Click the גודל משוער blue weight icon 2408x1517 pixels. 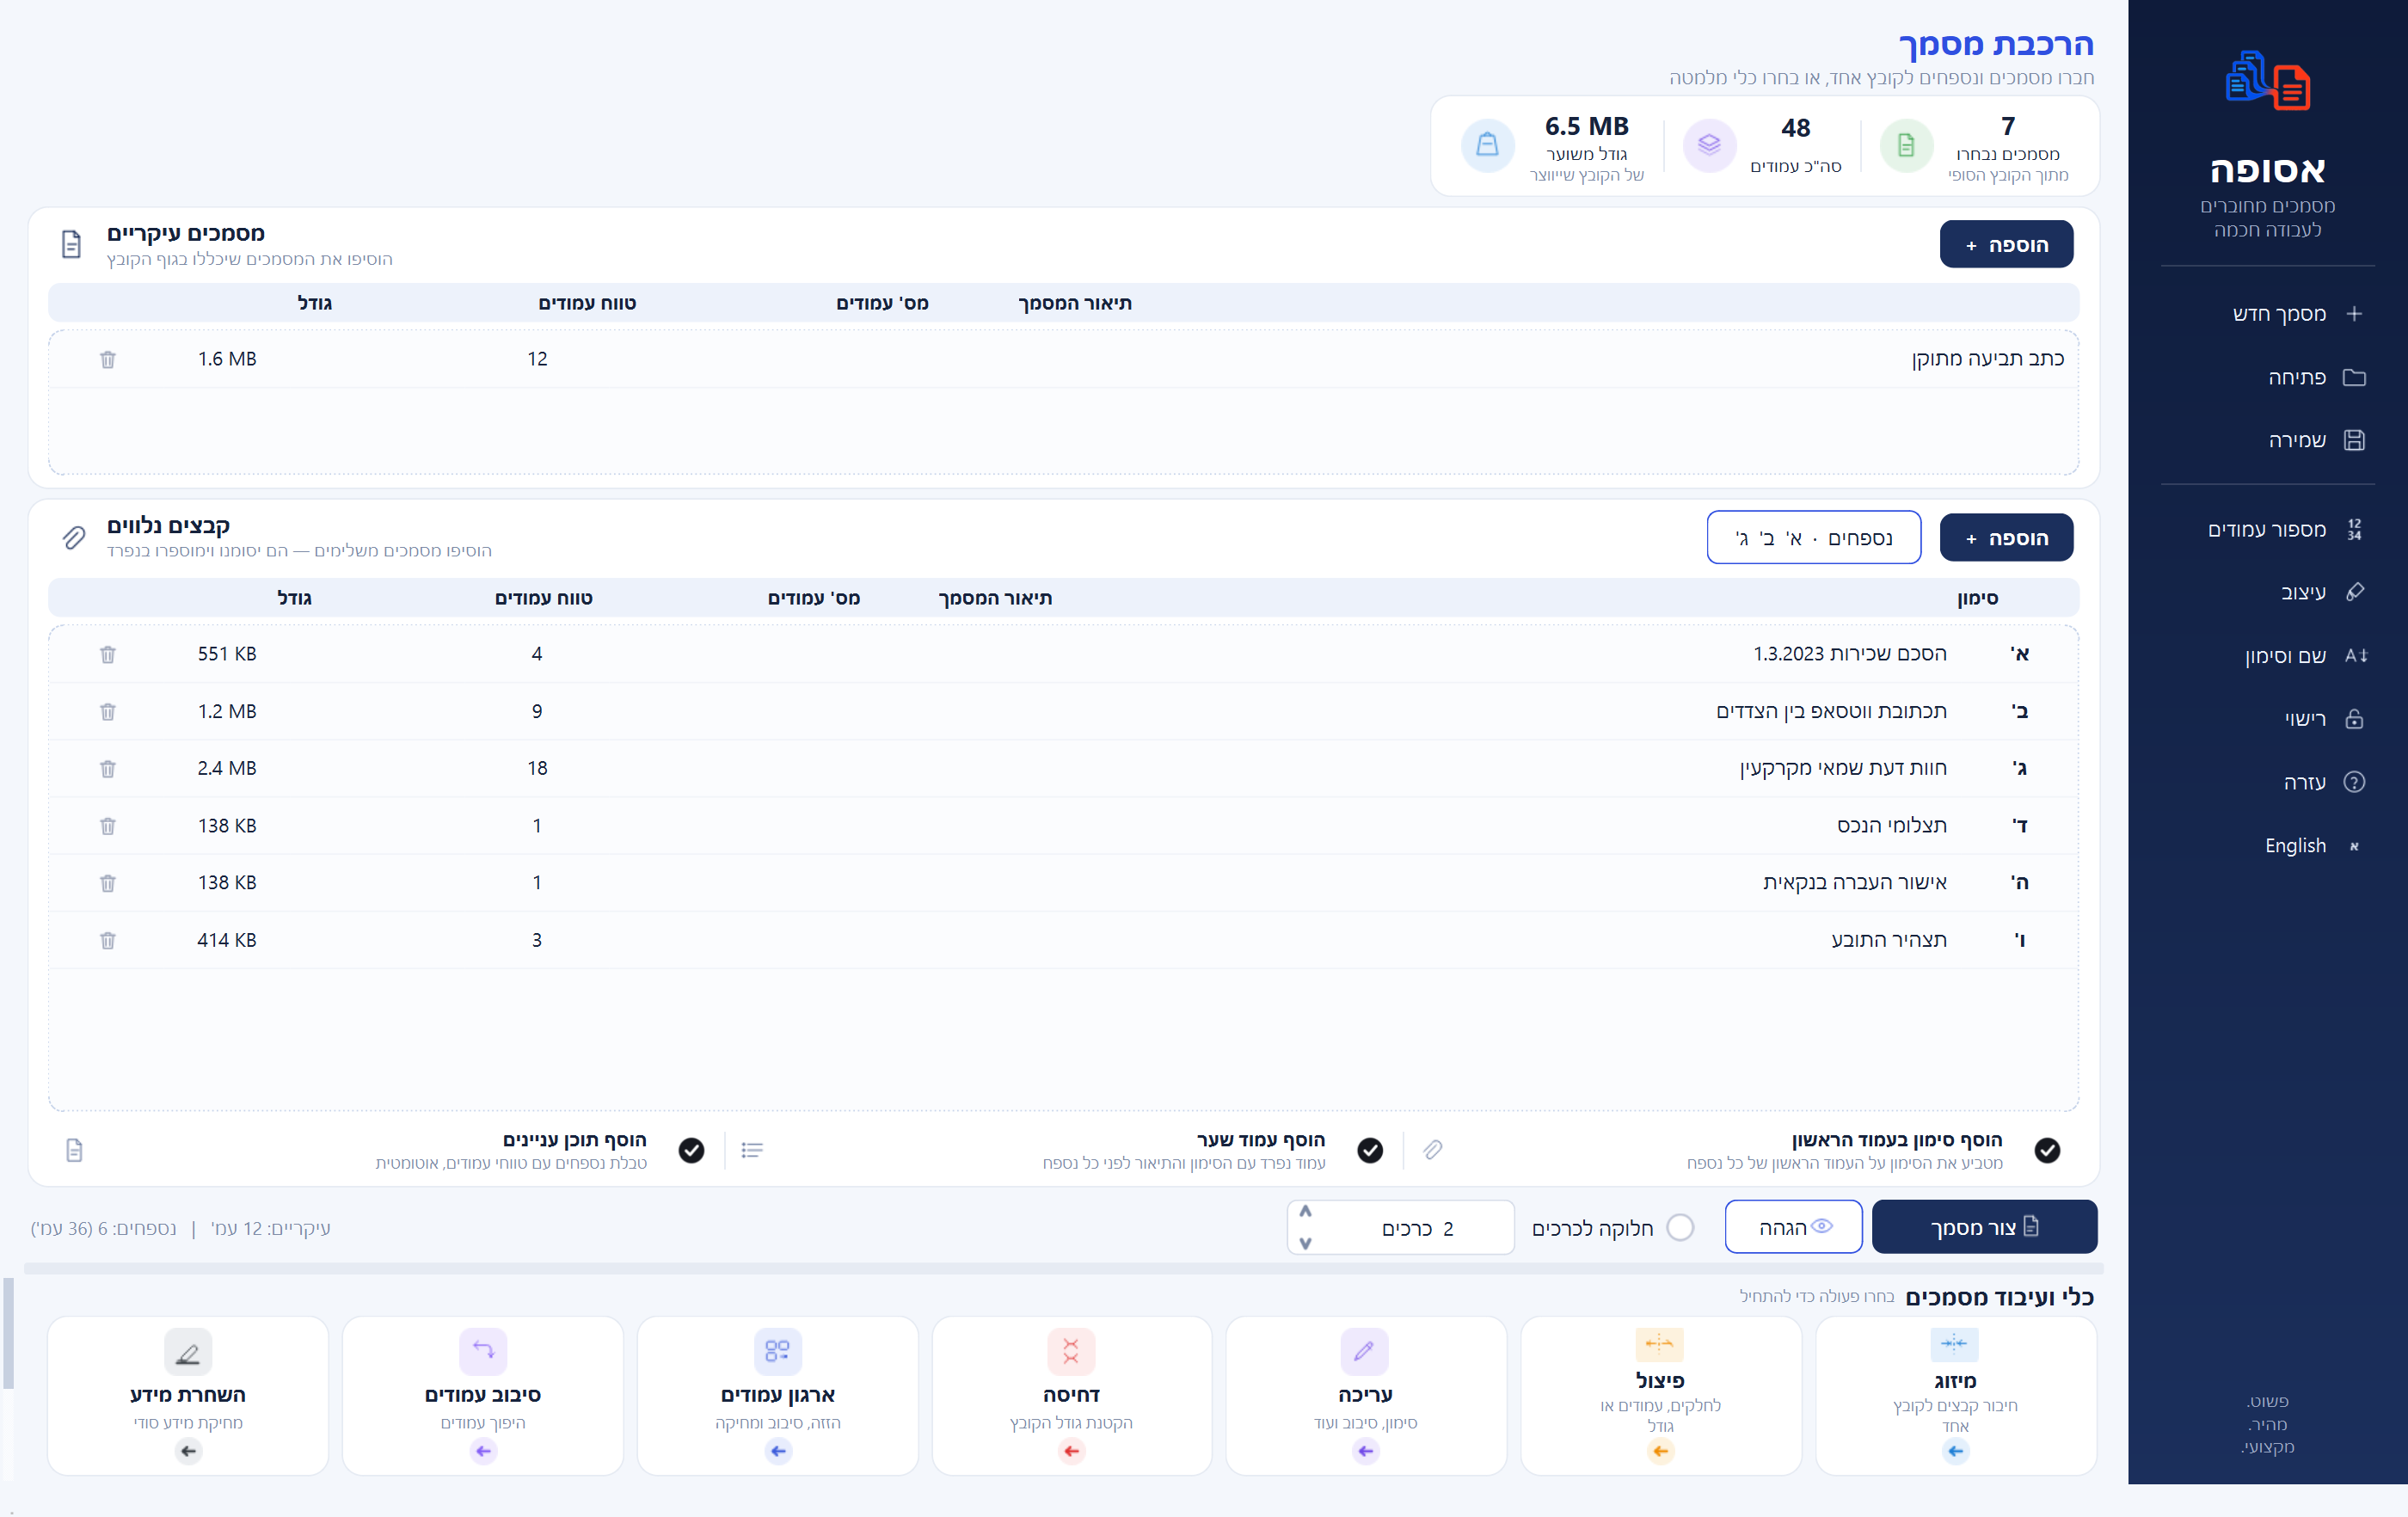point(1487,146)
